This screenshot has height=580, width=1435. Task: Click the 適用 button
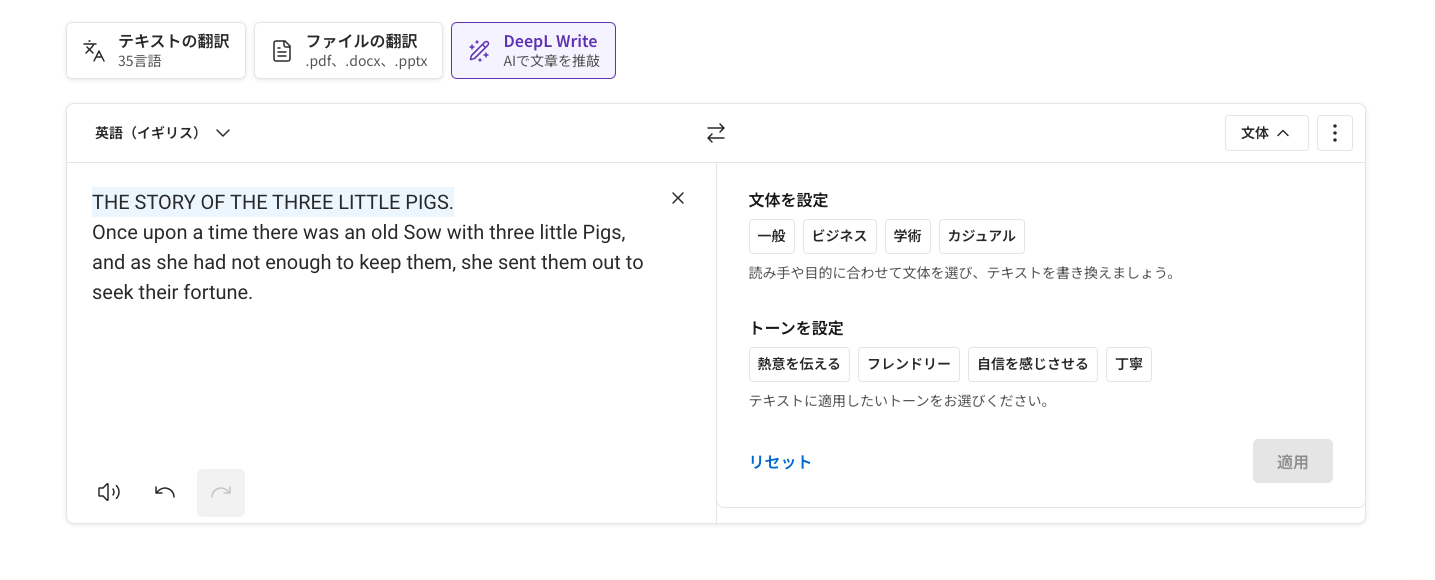(x=1293, y=461)
